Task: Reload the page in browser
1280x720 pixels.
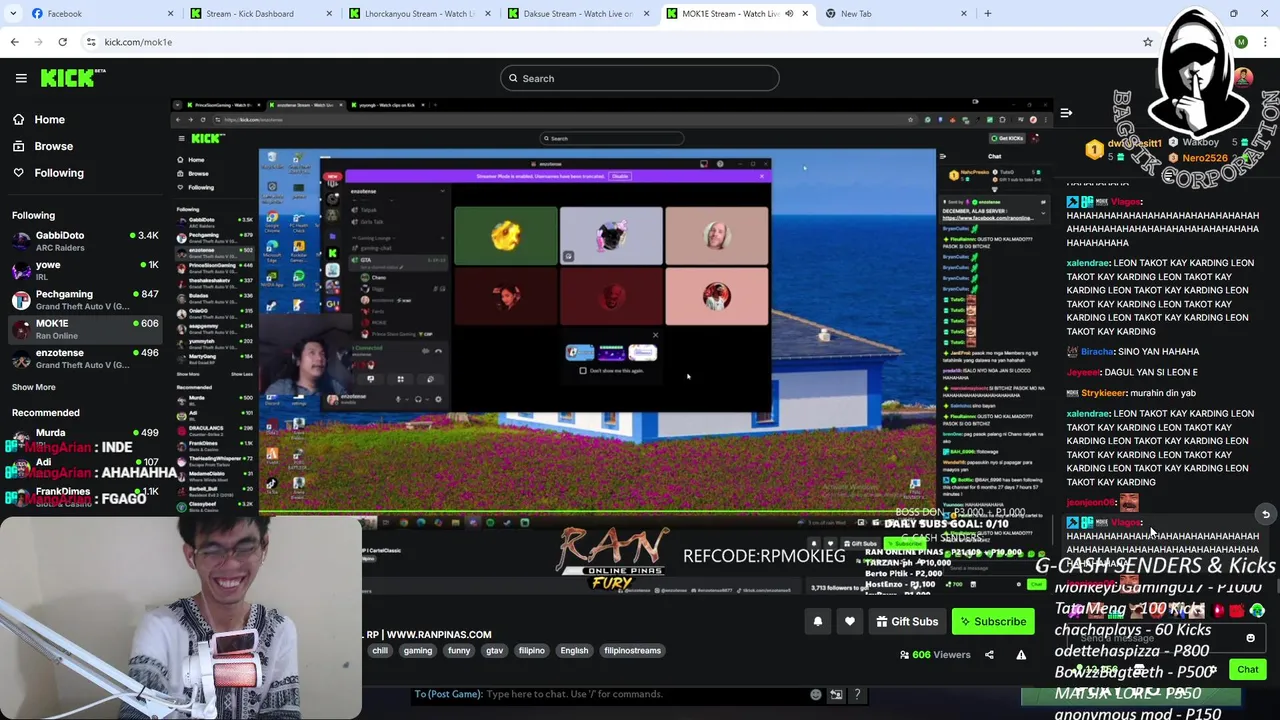Action: pyautogui.click(x=62, y=42)
